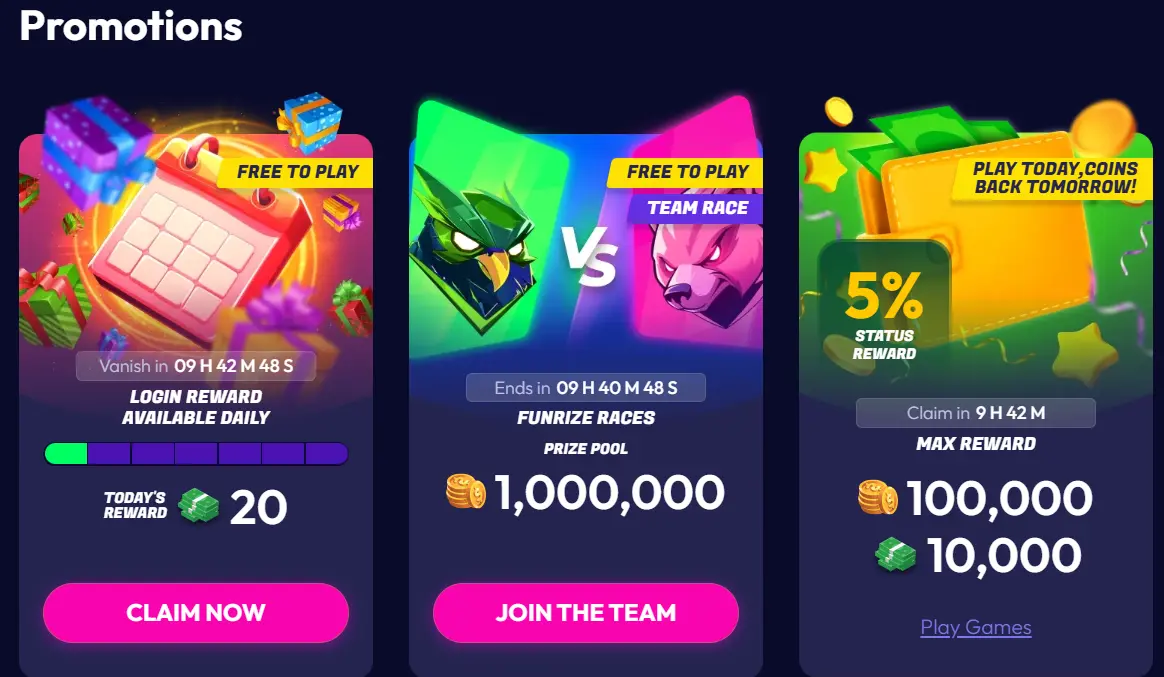The width and height of the screenshot is (1164, 677).
Task: Click the 5% Status Reward badge
Action: tap(883, 304)
